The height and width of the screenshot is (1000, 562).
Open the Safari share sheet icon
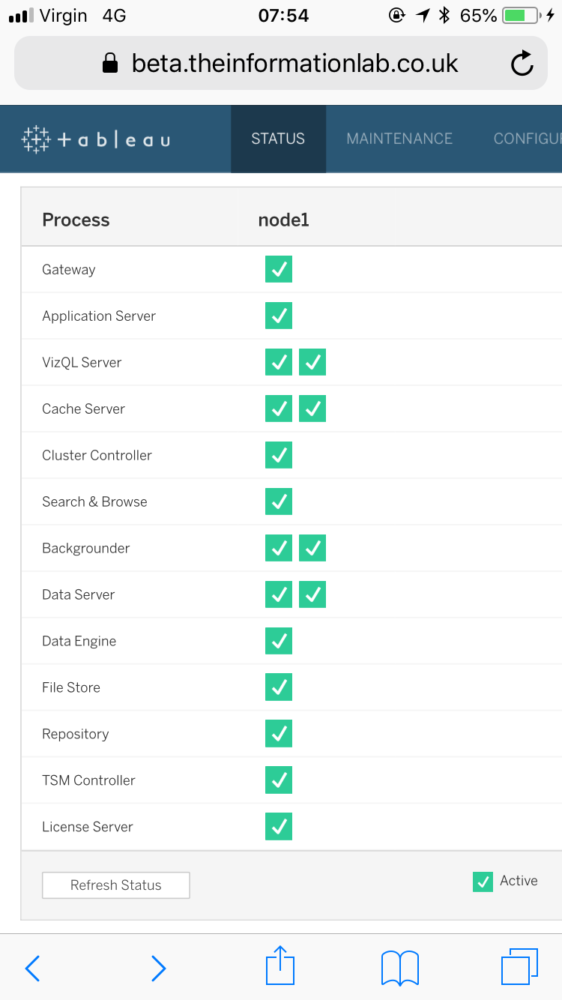pyautogui.click(x=280, y=964)
